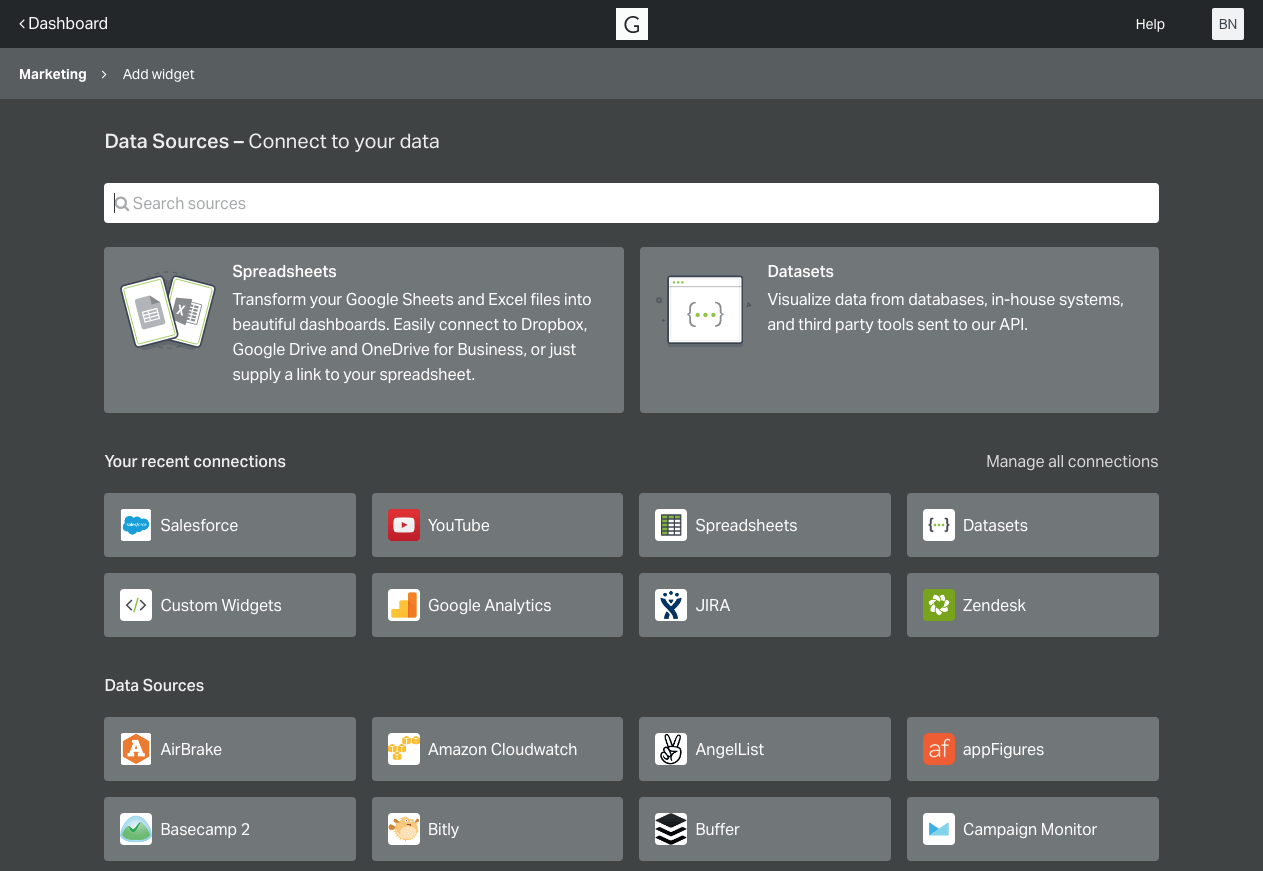Select the Campaign Monitor label
The image size is (1263, 871).
(x=1030, y=829)
